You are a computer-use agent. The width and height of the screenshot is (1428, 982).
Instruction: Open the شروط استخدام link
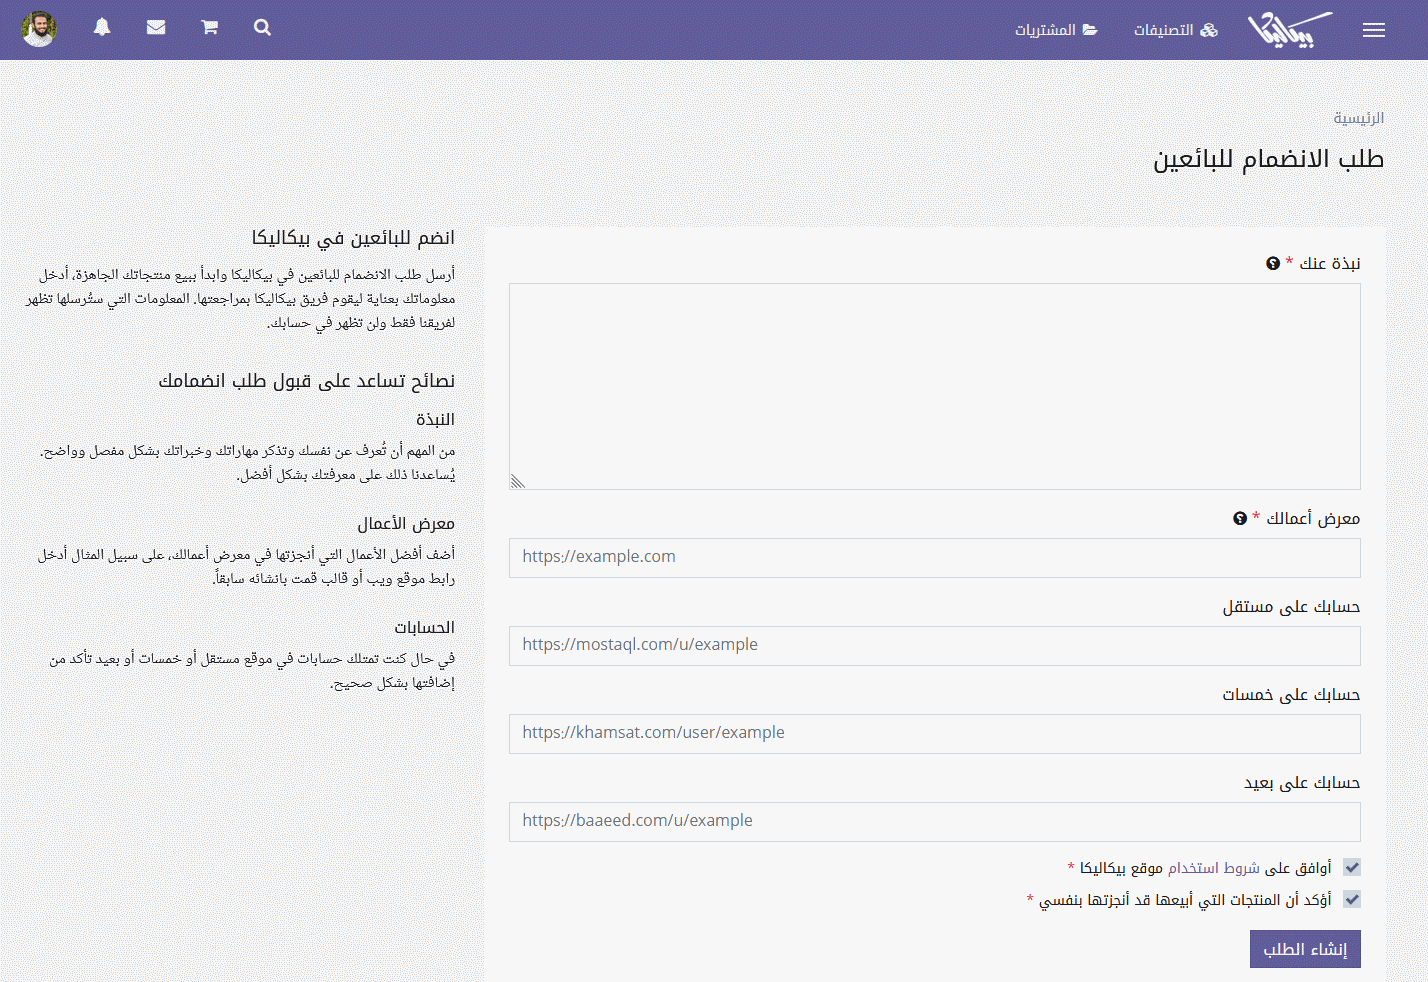click(1213, 868)
